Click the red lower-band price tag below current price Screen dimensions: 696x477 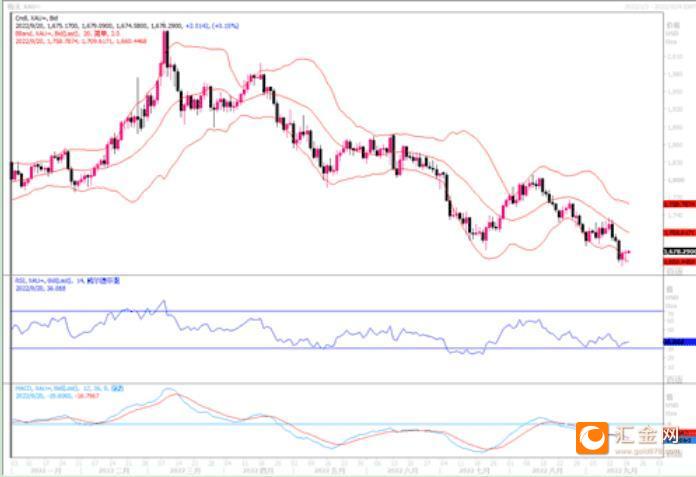point(679,262)
